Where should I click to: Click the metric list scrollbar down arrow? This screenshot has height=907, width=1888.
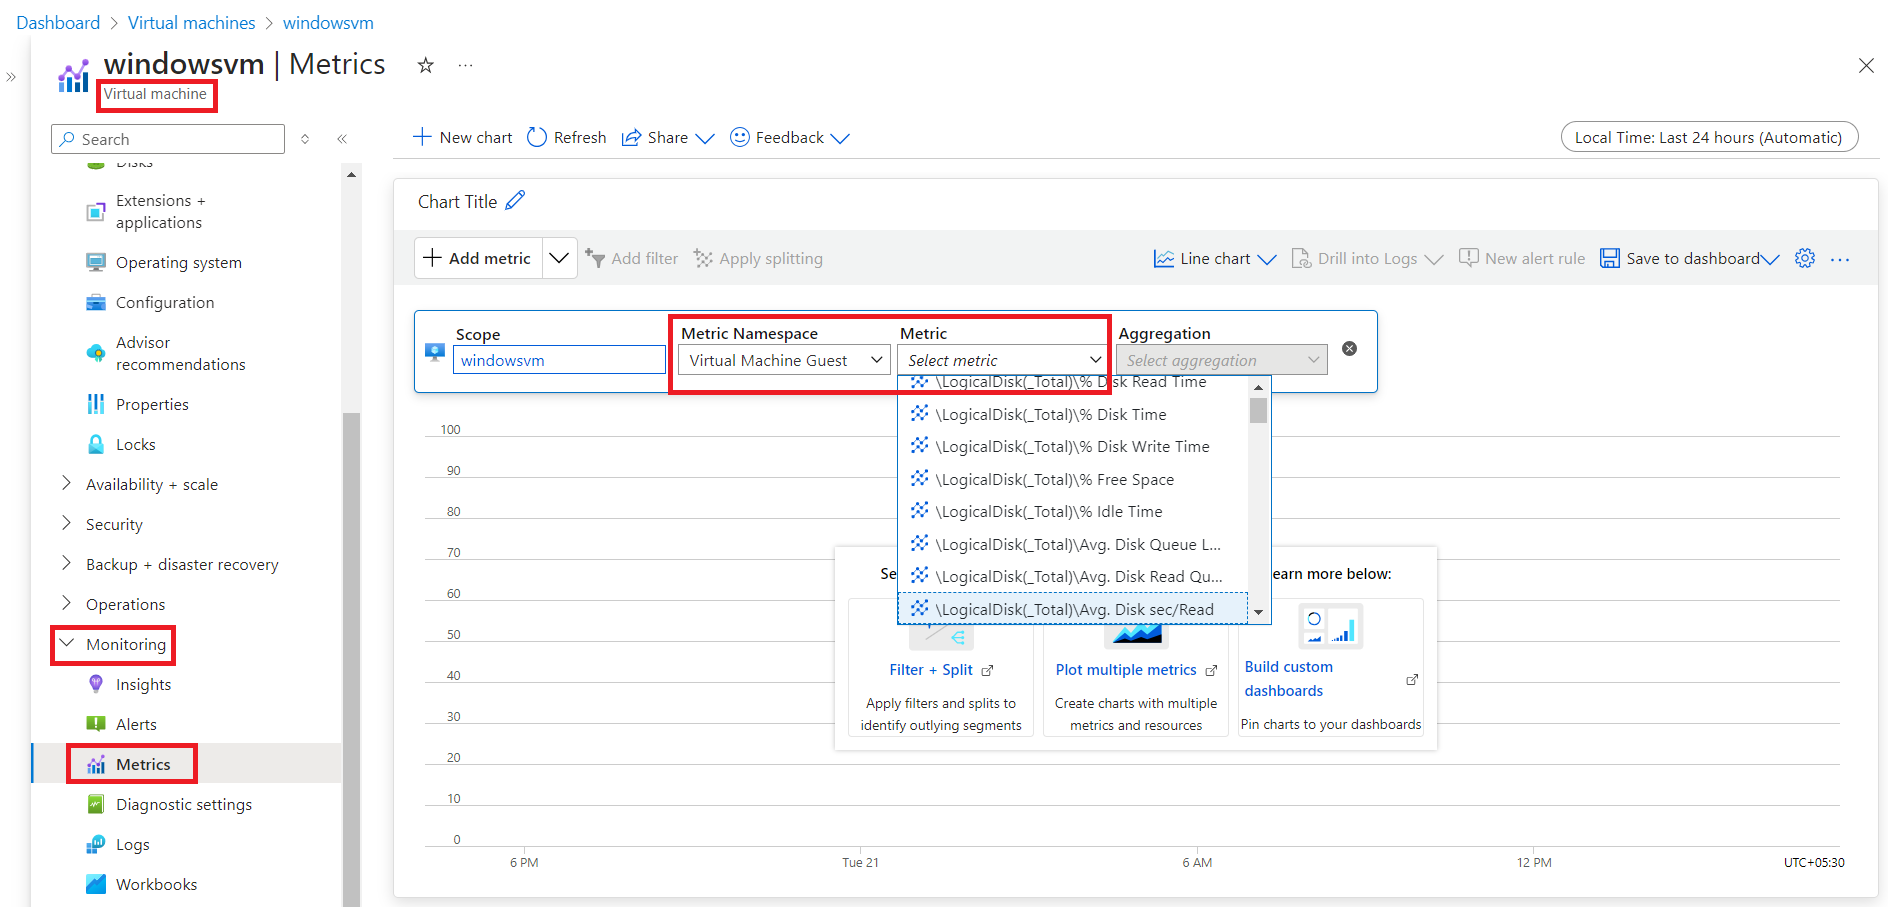point(1259,612)
